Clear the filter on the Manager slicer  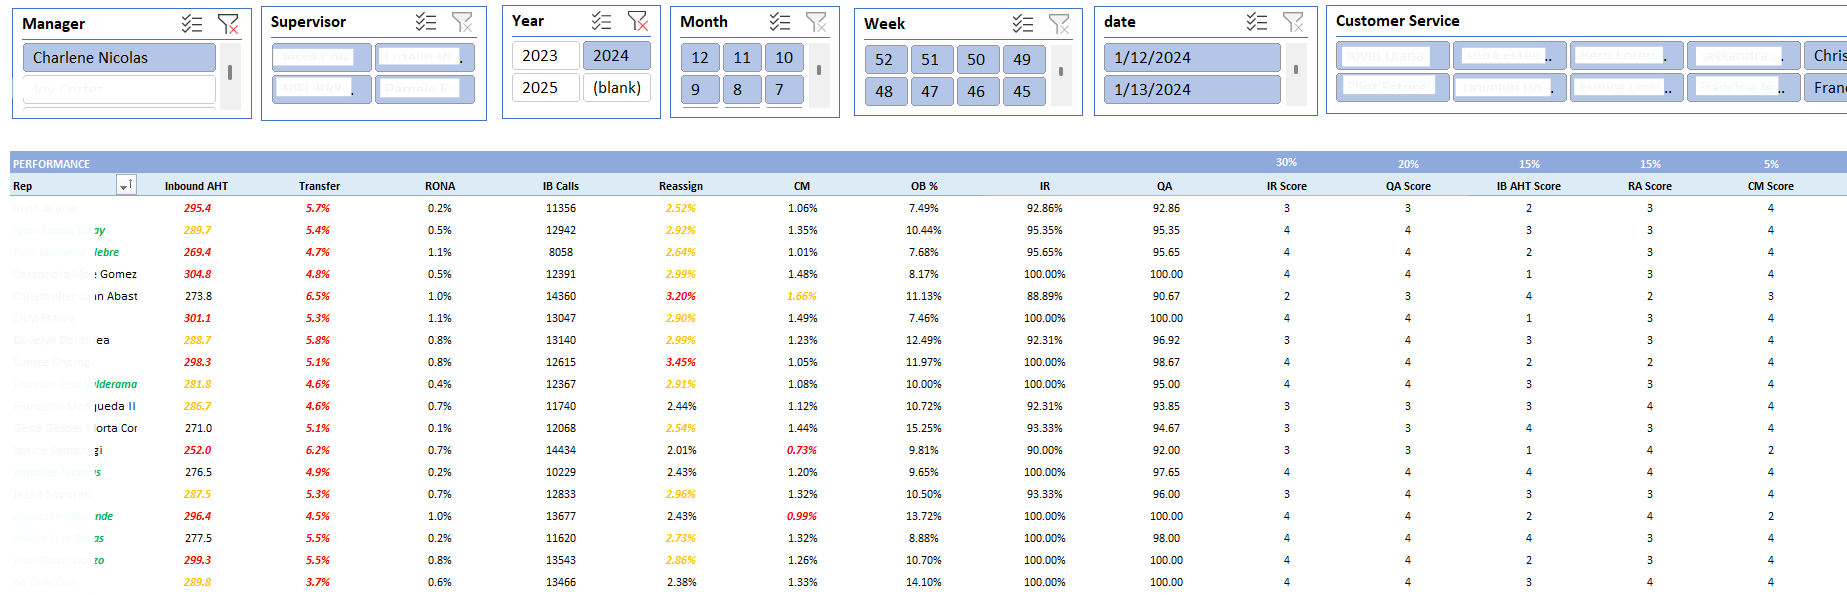point(228,24)
